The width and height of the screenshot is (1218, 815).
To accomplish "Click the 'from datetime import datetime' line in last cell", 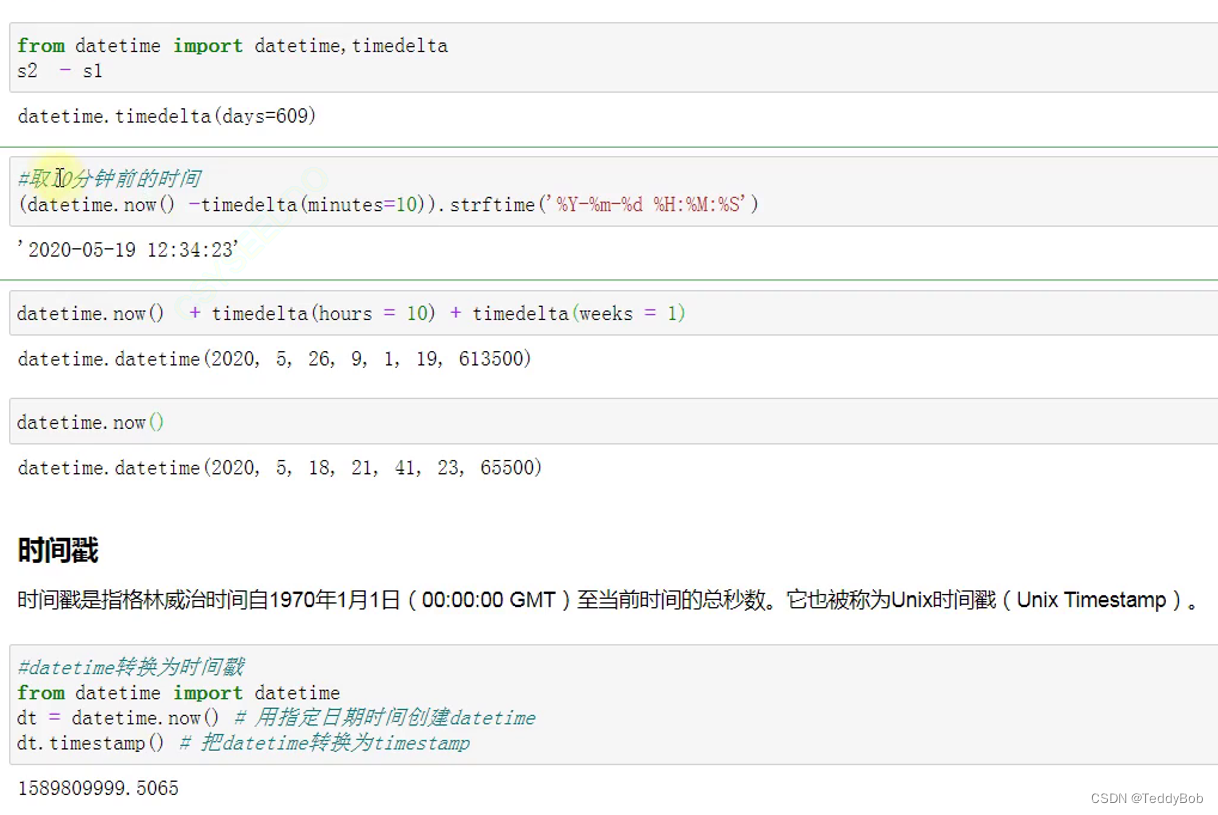I will (x=178, y=693).
